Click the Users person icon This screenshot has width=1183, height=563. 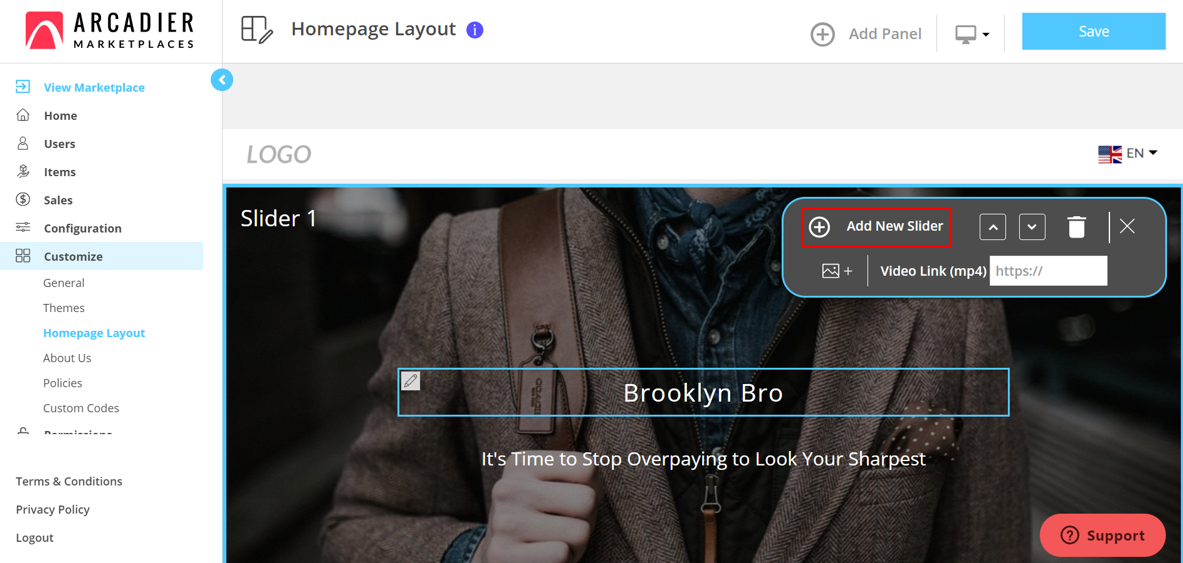tap(23, 143)
